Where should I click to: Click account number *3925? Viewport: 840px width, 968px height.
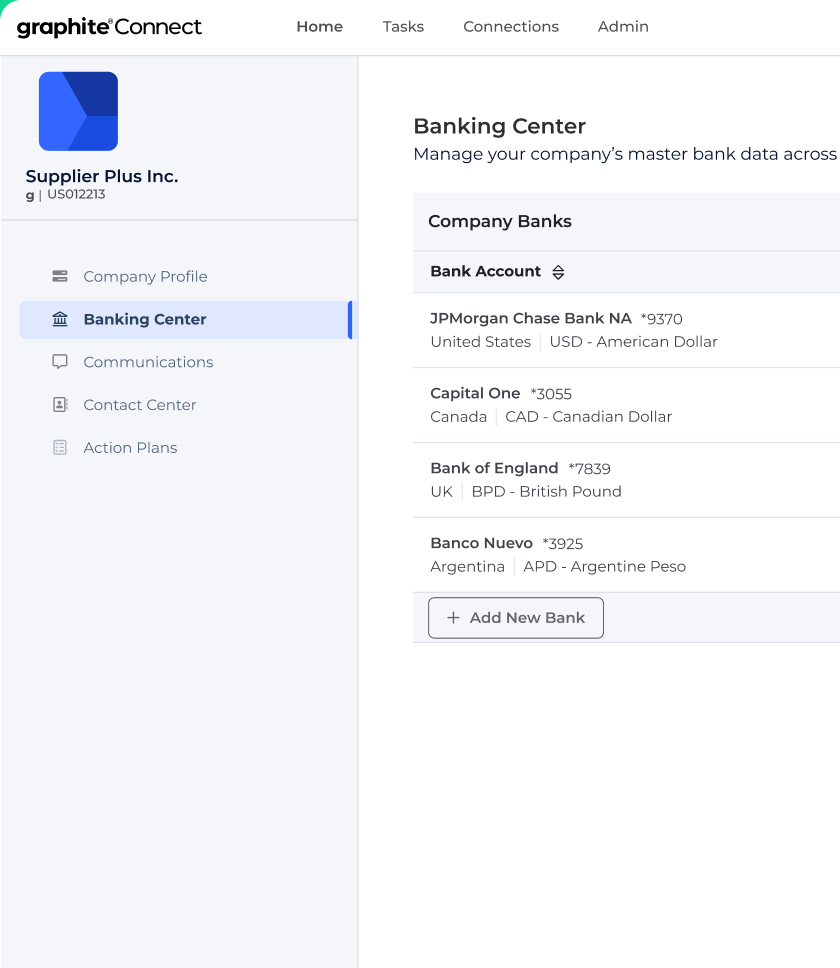coord(562,544)
